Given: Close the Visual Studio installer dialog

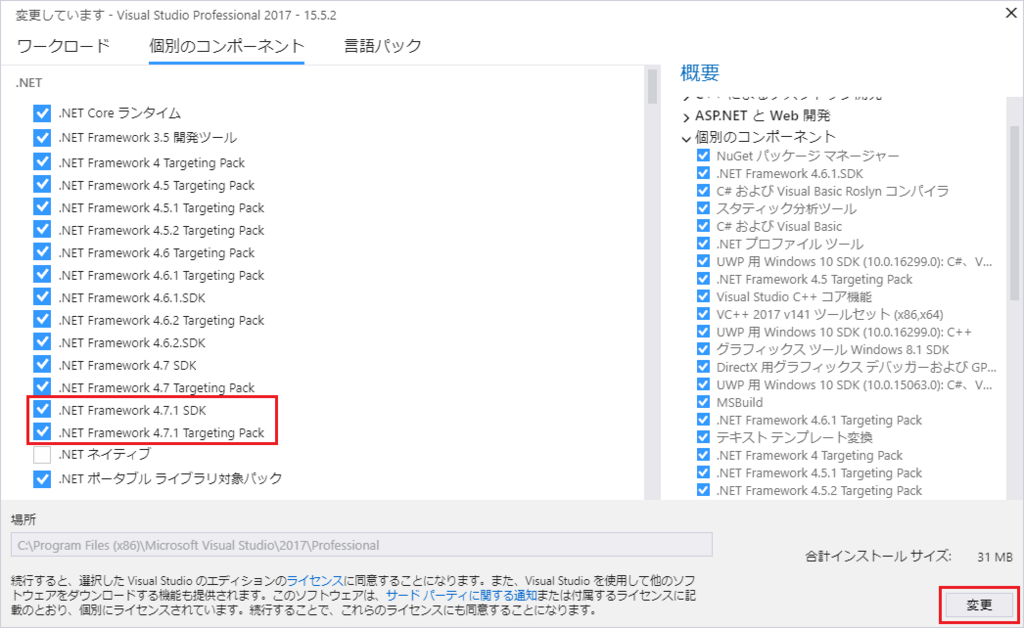Looking at the screenshot, I should coord(1010,13).
